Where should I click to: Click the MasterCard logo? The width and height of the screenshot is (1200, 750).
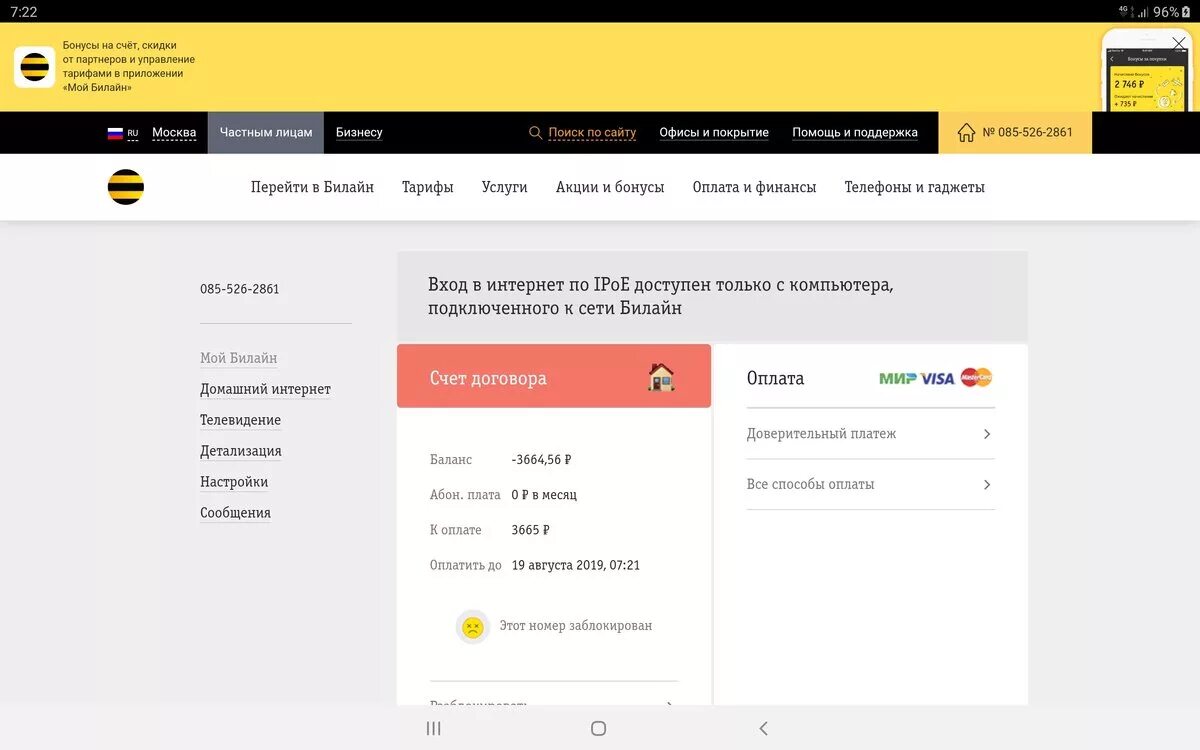tap(976, 377)
